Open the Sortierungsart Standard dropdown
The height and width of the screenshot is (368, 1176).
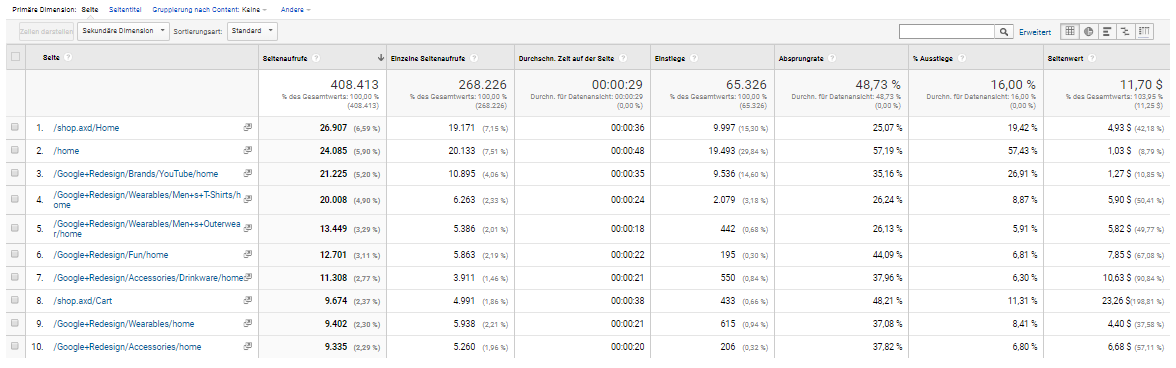(252, 31)
